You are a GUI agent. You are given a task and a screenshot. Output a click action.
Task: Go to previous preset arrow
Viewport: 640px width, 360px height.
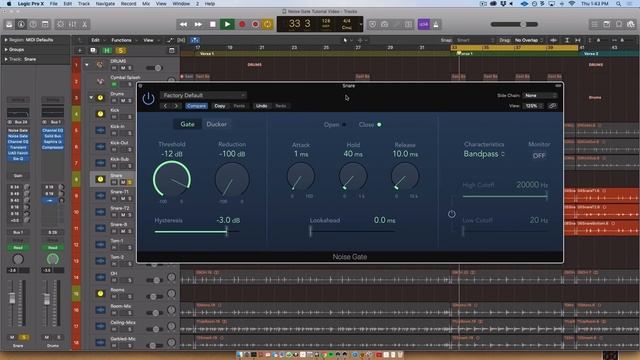165,106
